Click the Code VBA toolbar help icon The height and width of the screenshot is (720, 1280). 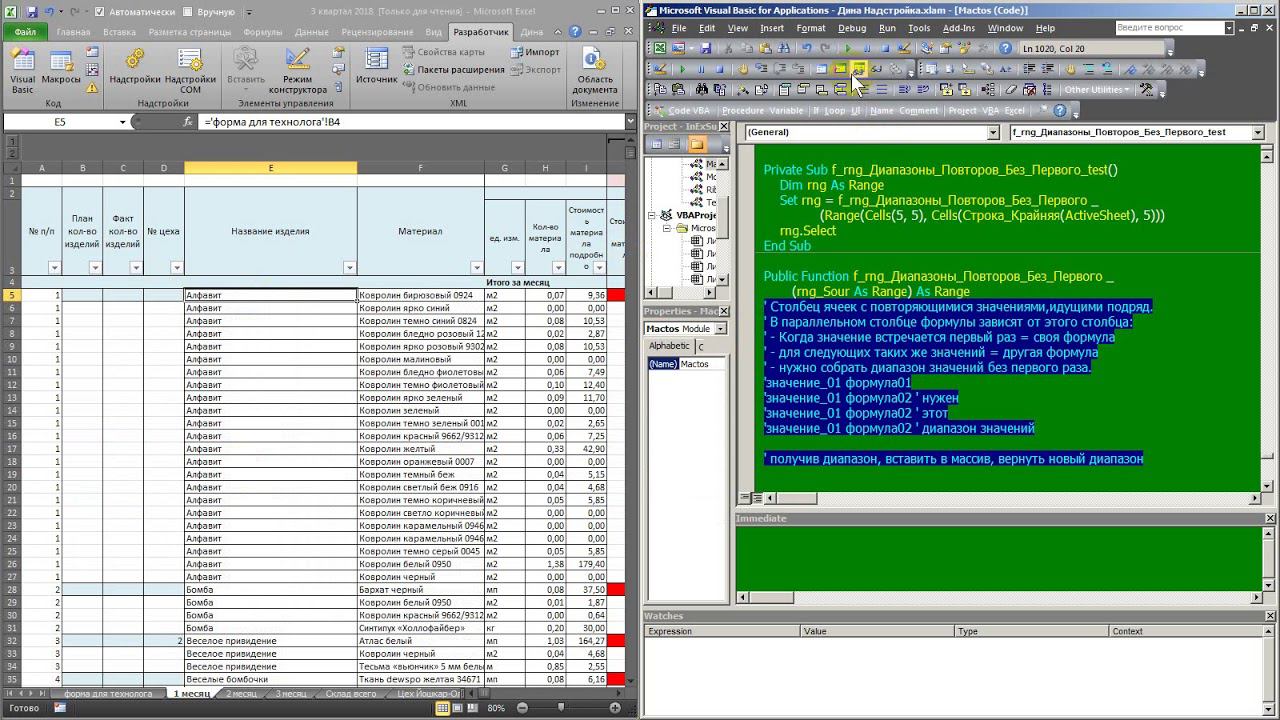(x=1060, y=110)
